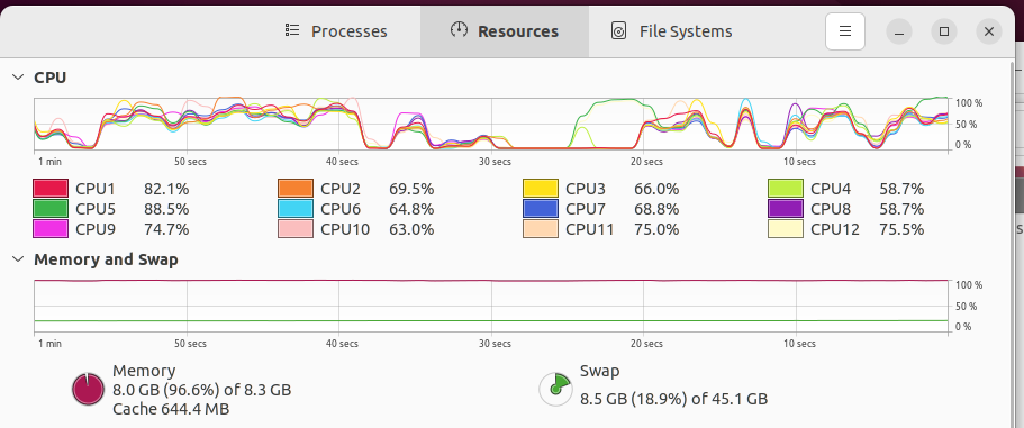Viewport: 1024px width, 428px height.
Task: Open the hamburger main menu
Action: 845,31
